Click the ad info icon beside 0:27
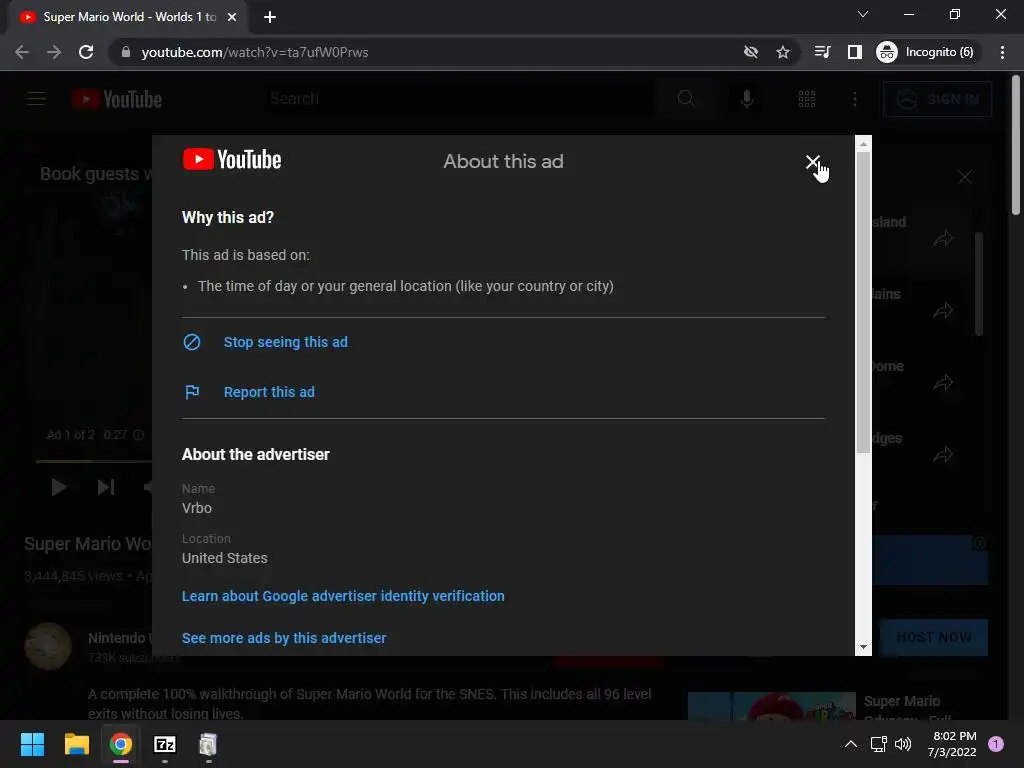1024x768 pixels. tap(138, 435)
